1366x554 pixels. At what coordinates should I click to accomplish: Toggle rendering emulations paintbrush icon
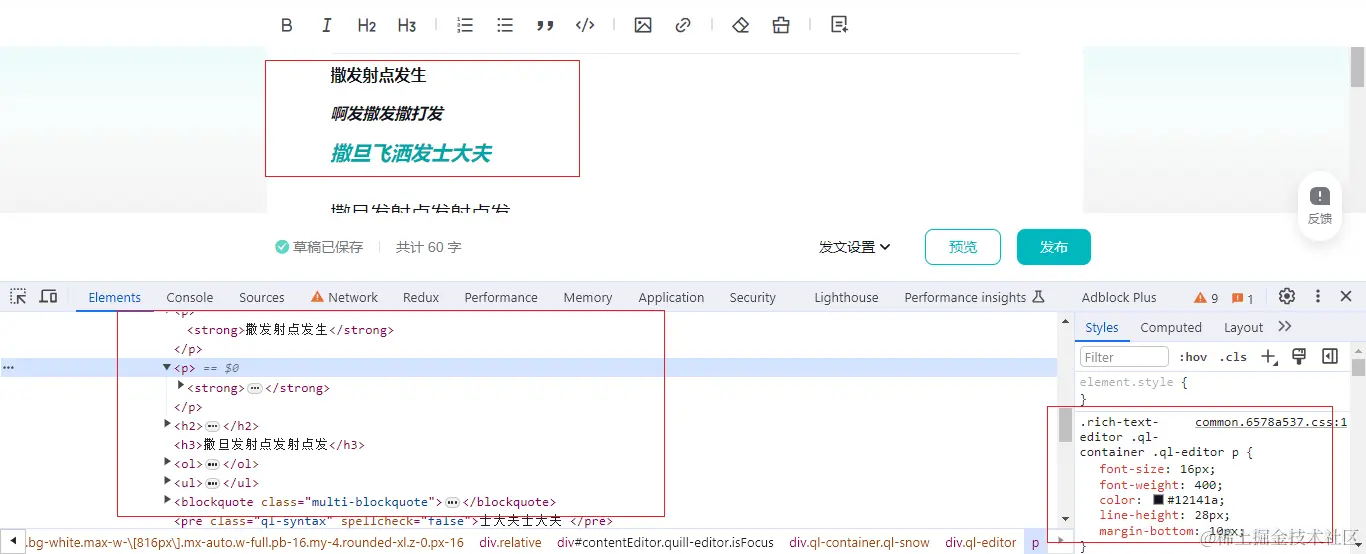point(1299,356)
